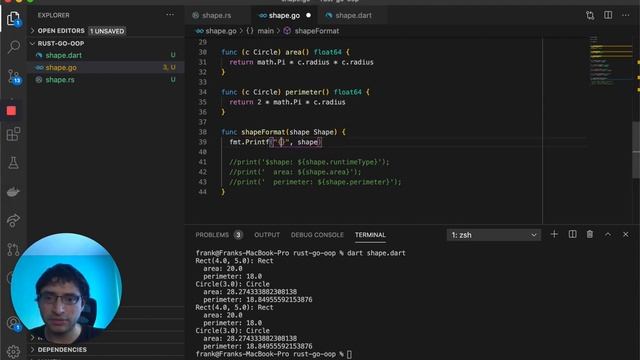Click the Problems count badge 3

(238, 235)
